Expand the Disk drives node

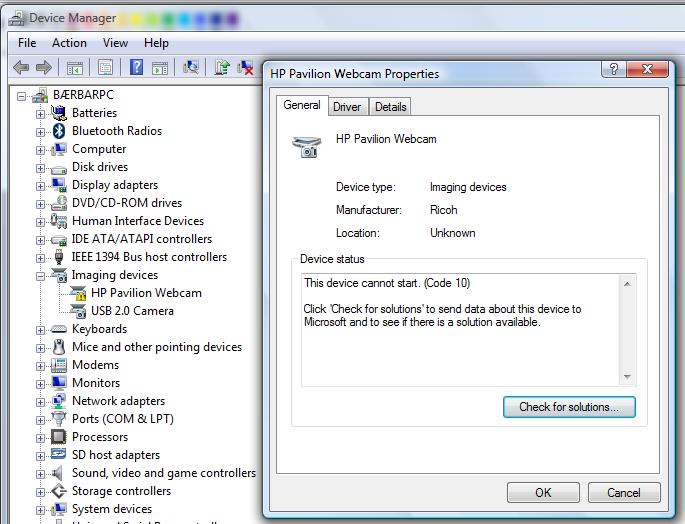point(40,168)
